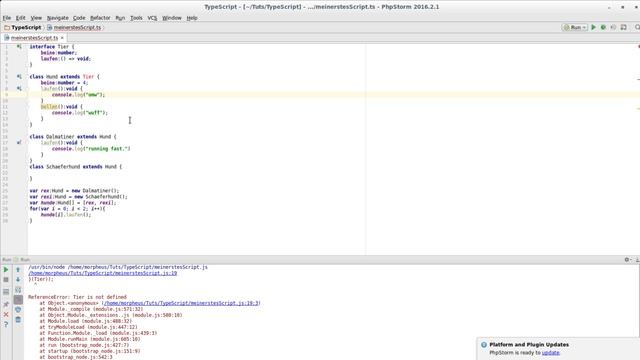640x360 pixels.
Task: Close the Run tab with red X
Action: pos(6,315)
